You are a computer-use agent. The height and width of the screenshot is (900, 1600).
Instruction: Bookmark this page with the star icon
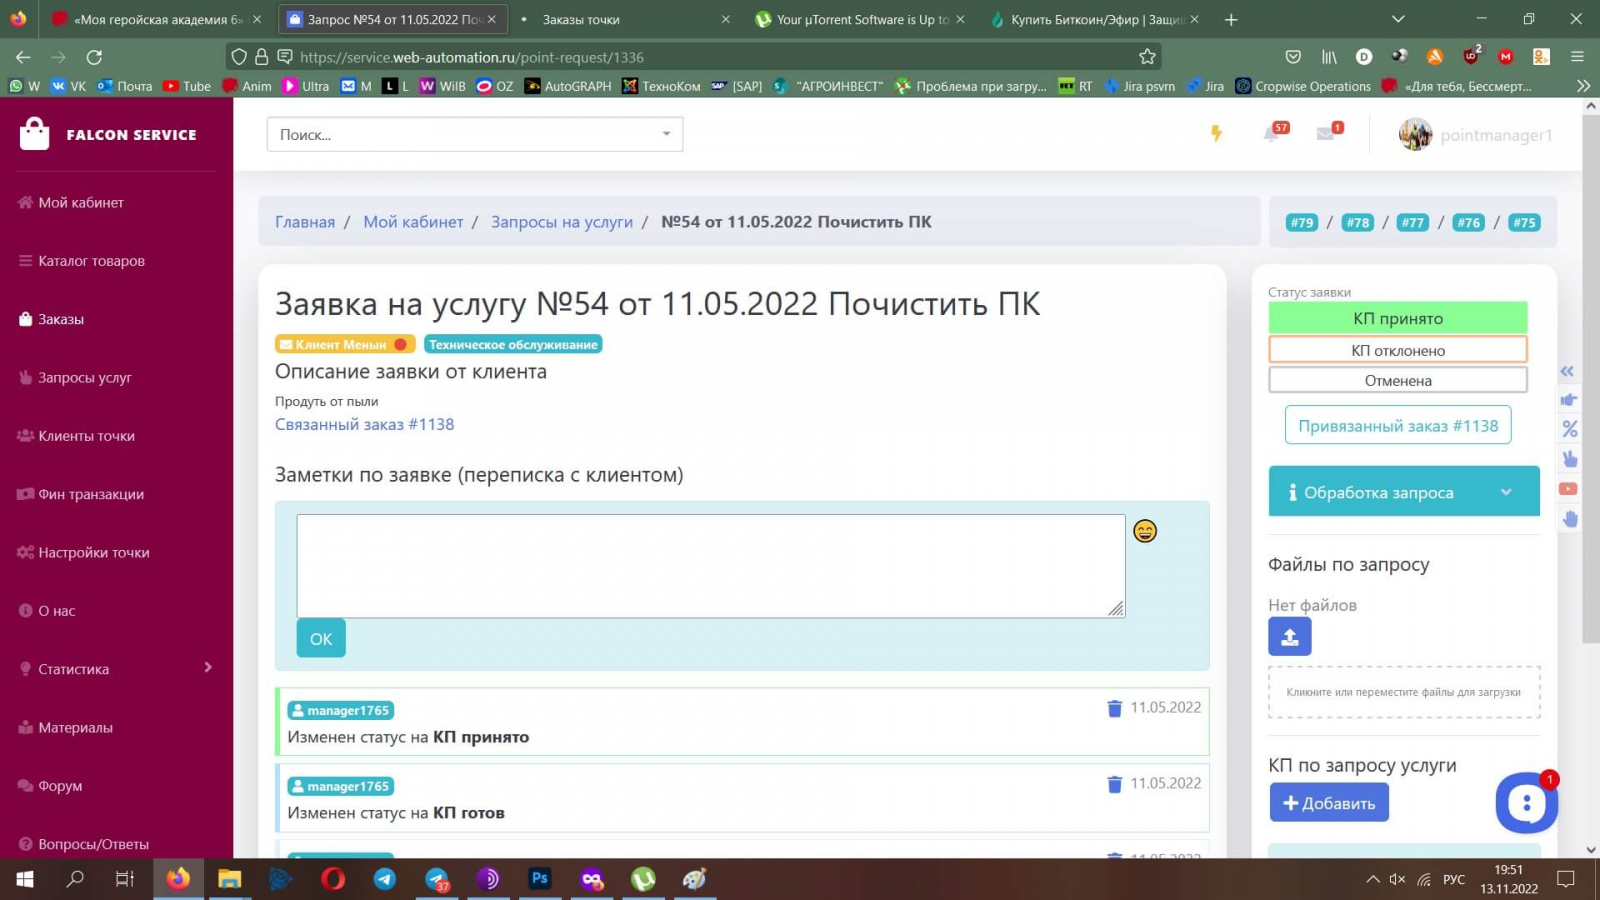(1147, 57)
